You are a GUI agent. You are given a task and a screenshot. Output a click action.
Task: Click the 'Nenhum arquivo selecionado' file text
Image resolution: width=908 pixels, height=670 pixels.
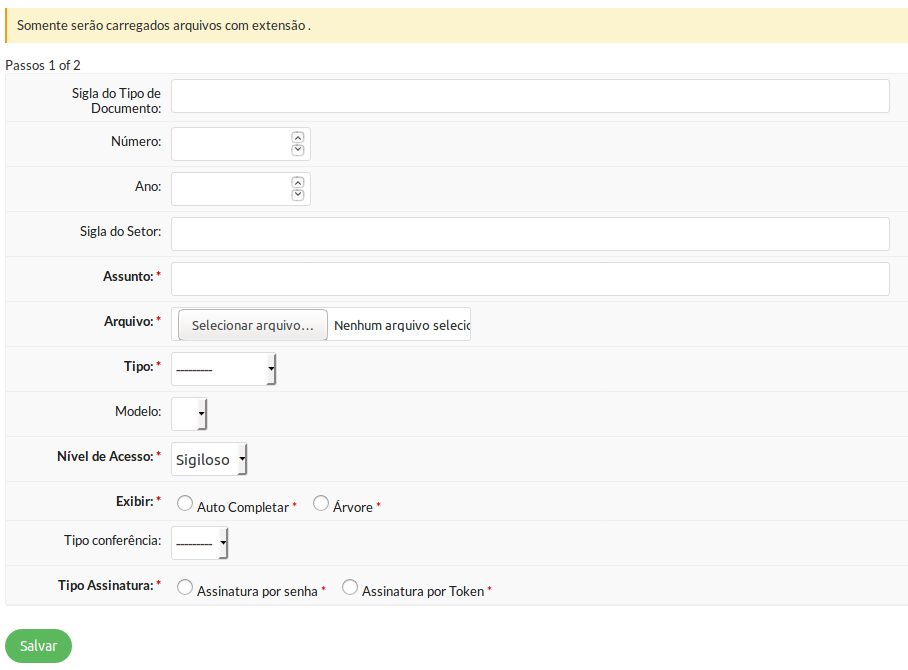[x=402, y=325]
